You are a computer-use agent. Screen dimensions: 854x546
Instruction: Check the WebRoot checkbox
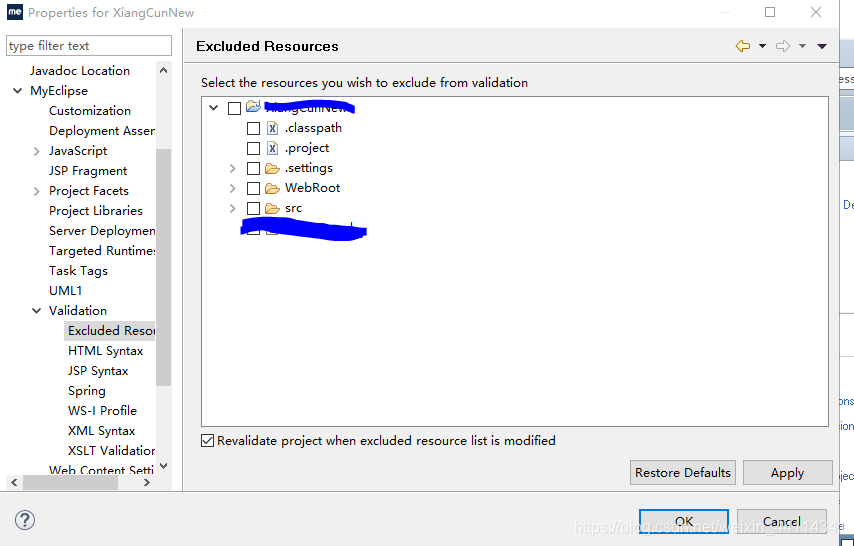click(253, 189)
